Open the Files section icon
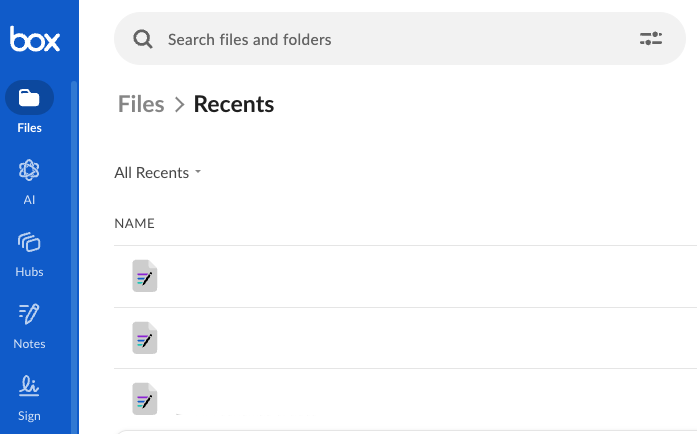Viewport: 697px width, 434px height. tap(29, 98)
